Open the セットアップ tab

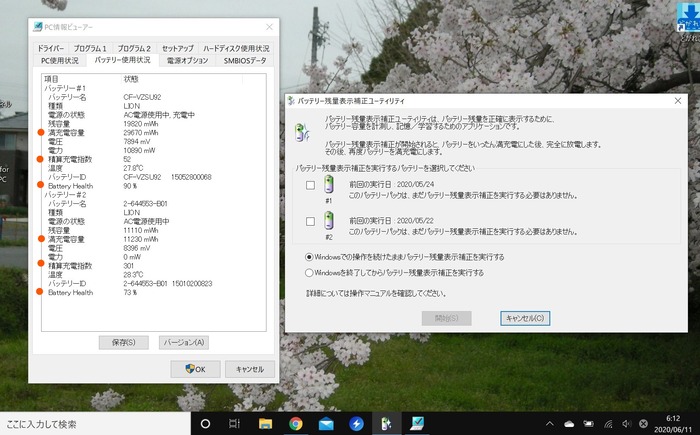178,48
